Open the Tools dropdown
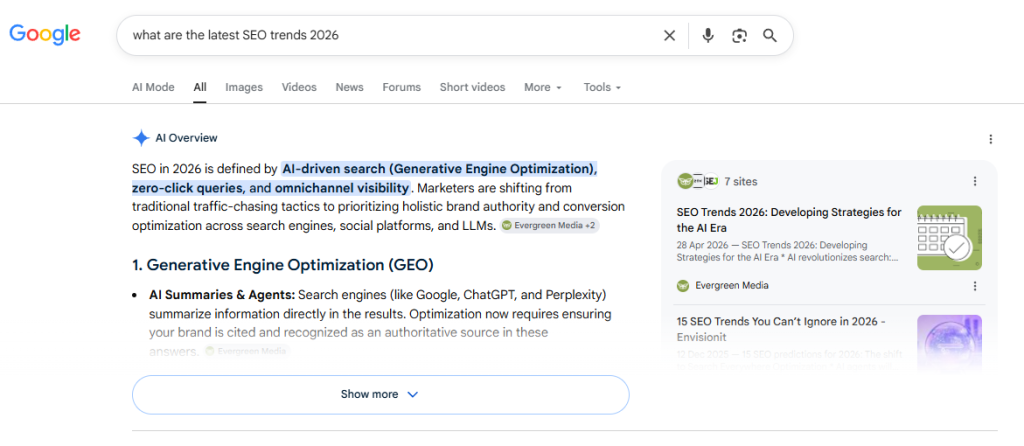1024x446 pixels. pos(602,87)
